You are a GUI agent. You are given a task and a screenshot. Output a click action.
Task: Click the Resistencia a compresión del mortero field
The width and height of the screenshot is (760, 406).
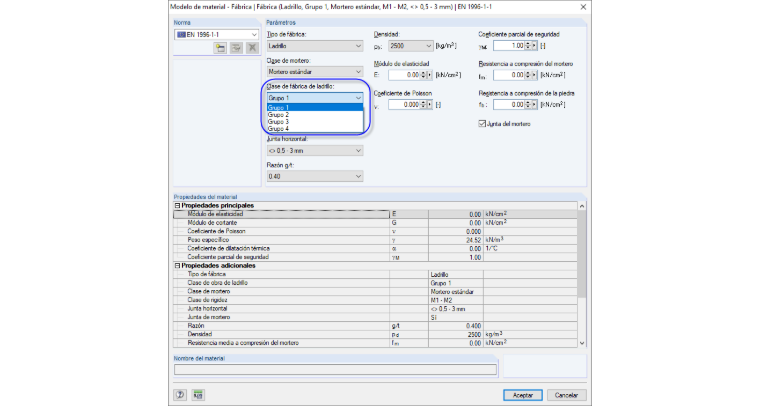[x=509, y=75]
